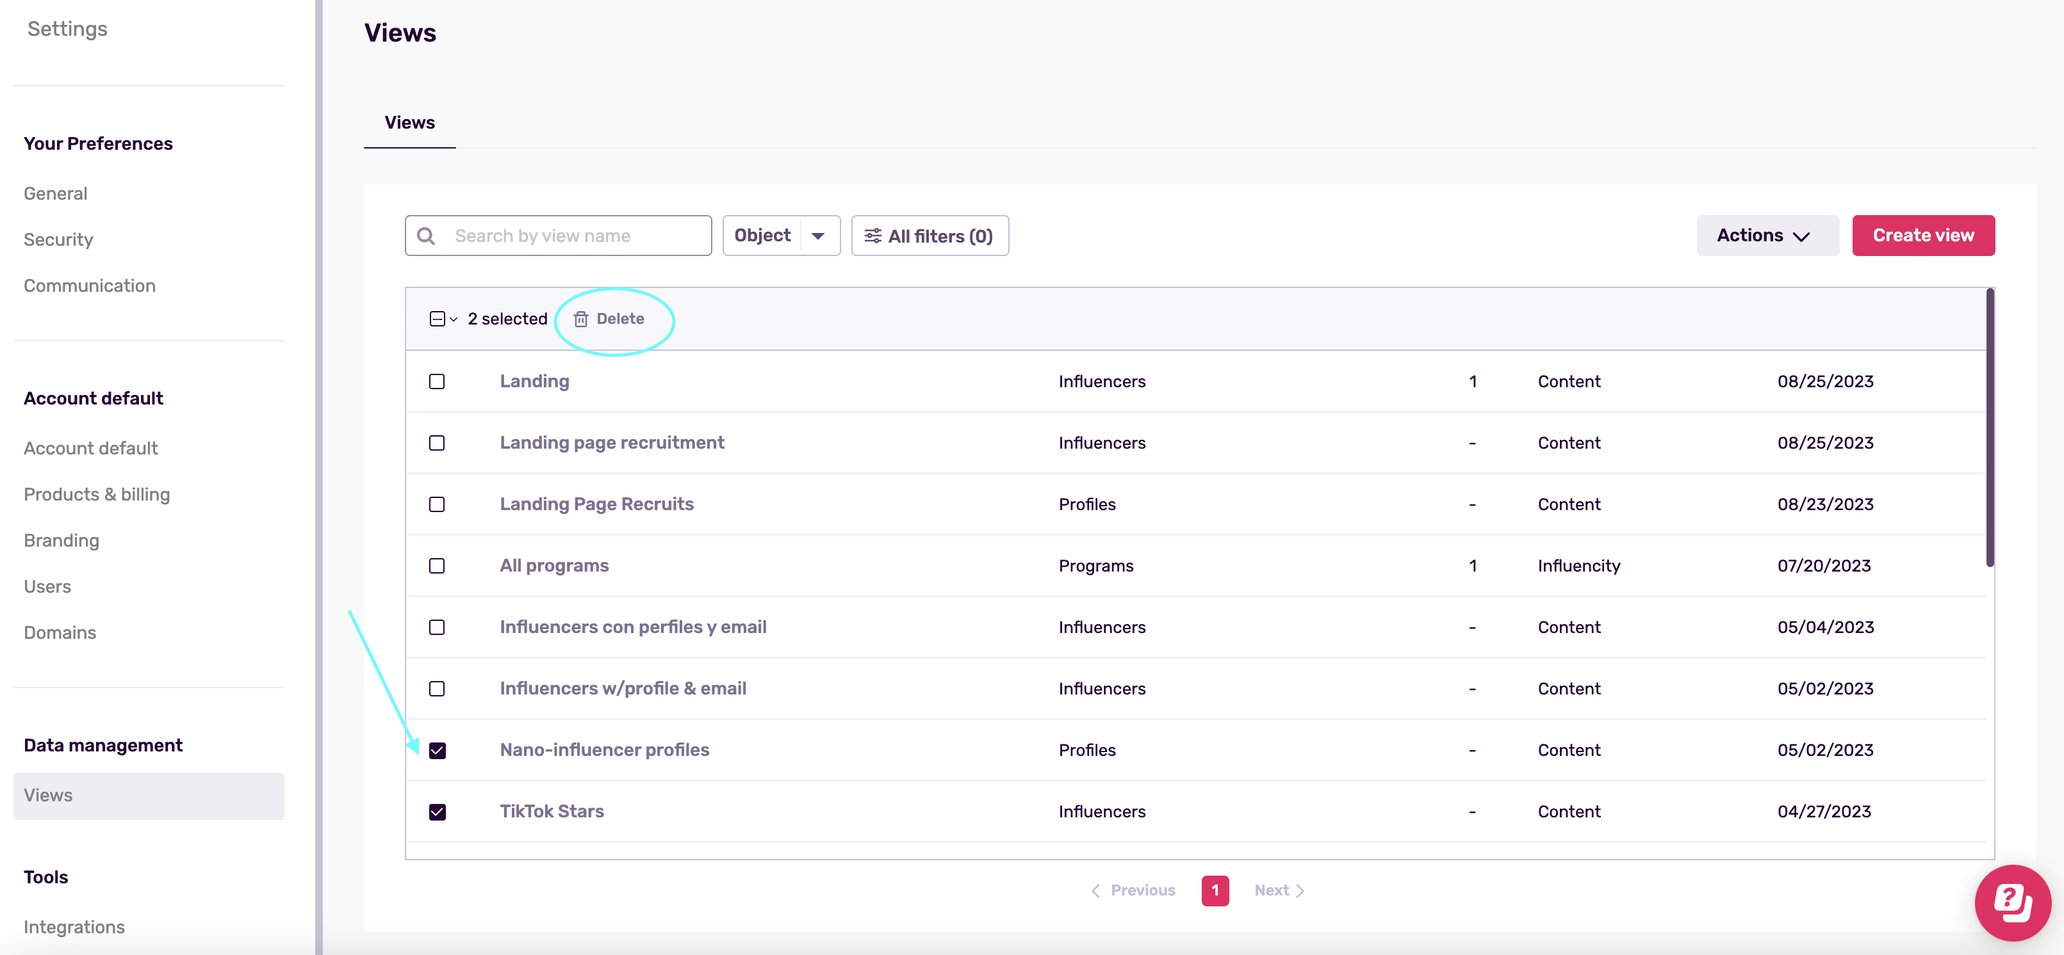Check the Landing page recruitment checkbox
This screenshot has height=955, width=2064.
(437, 443)
